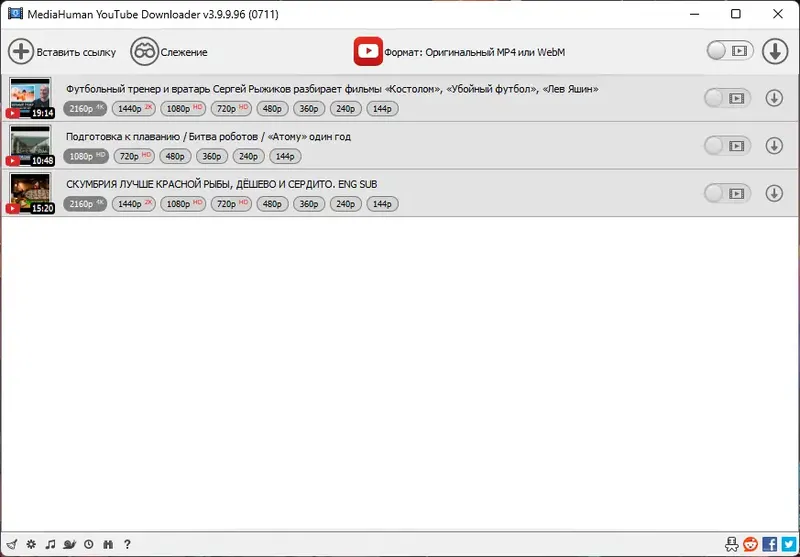Select 1080p HD for 'Подготовка к плаванию'
This screenshot has width=800, height=557.
[86, 156]
